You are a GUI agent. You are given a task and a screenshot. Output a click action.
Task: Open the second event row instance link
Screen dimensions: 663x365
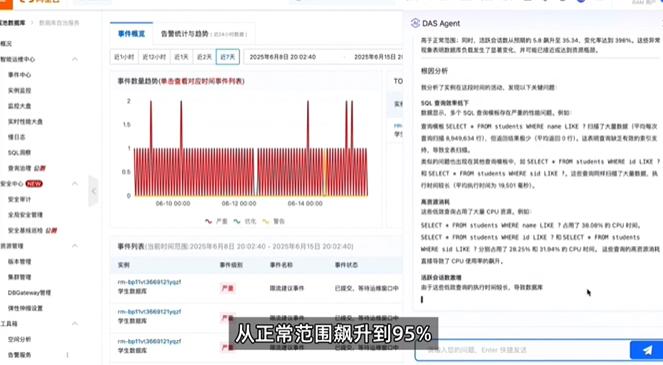(x=149, y=312)
